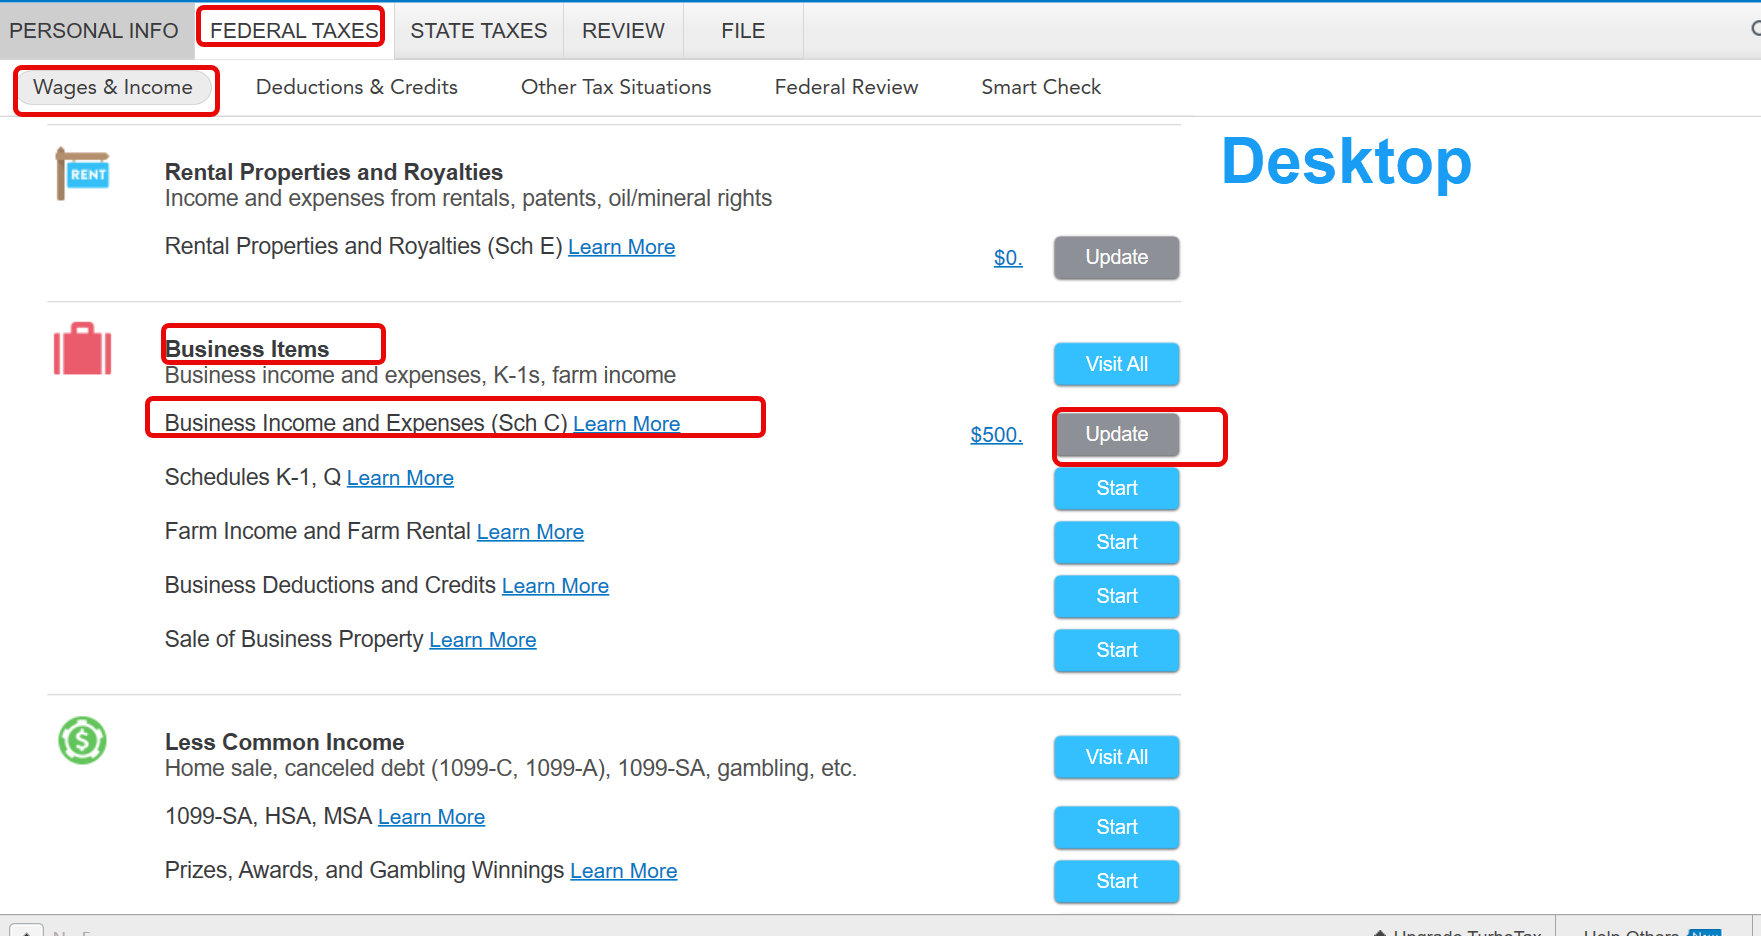Click the $500 business income amount link
This screenshot has width=1761, height=936.
[996, 435]
